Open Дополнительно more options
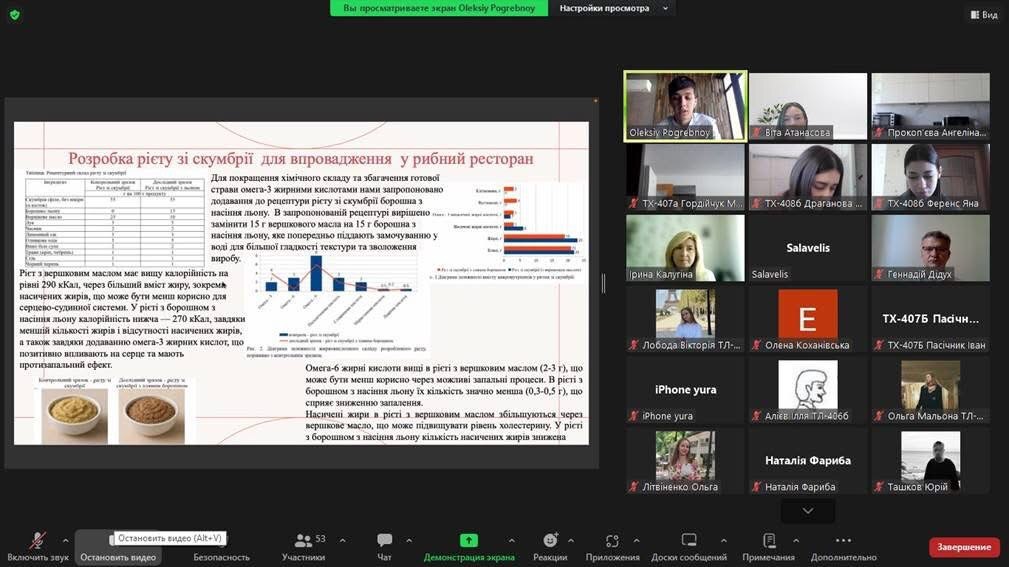Image resolution: width=1009 pixels, height=567 pixels. pyautogui.click(x=844, y=547)
